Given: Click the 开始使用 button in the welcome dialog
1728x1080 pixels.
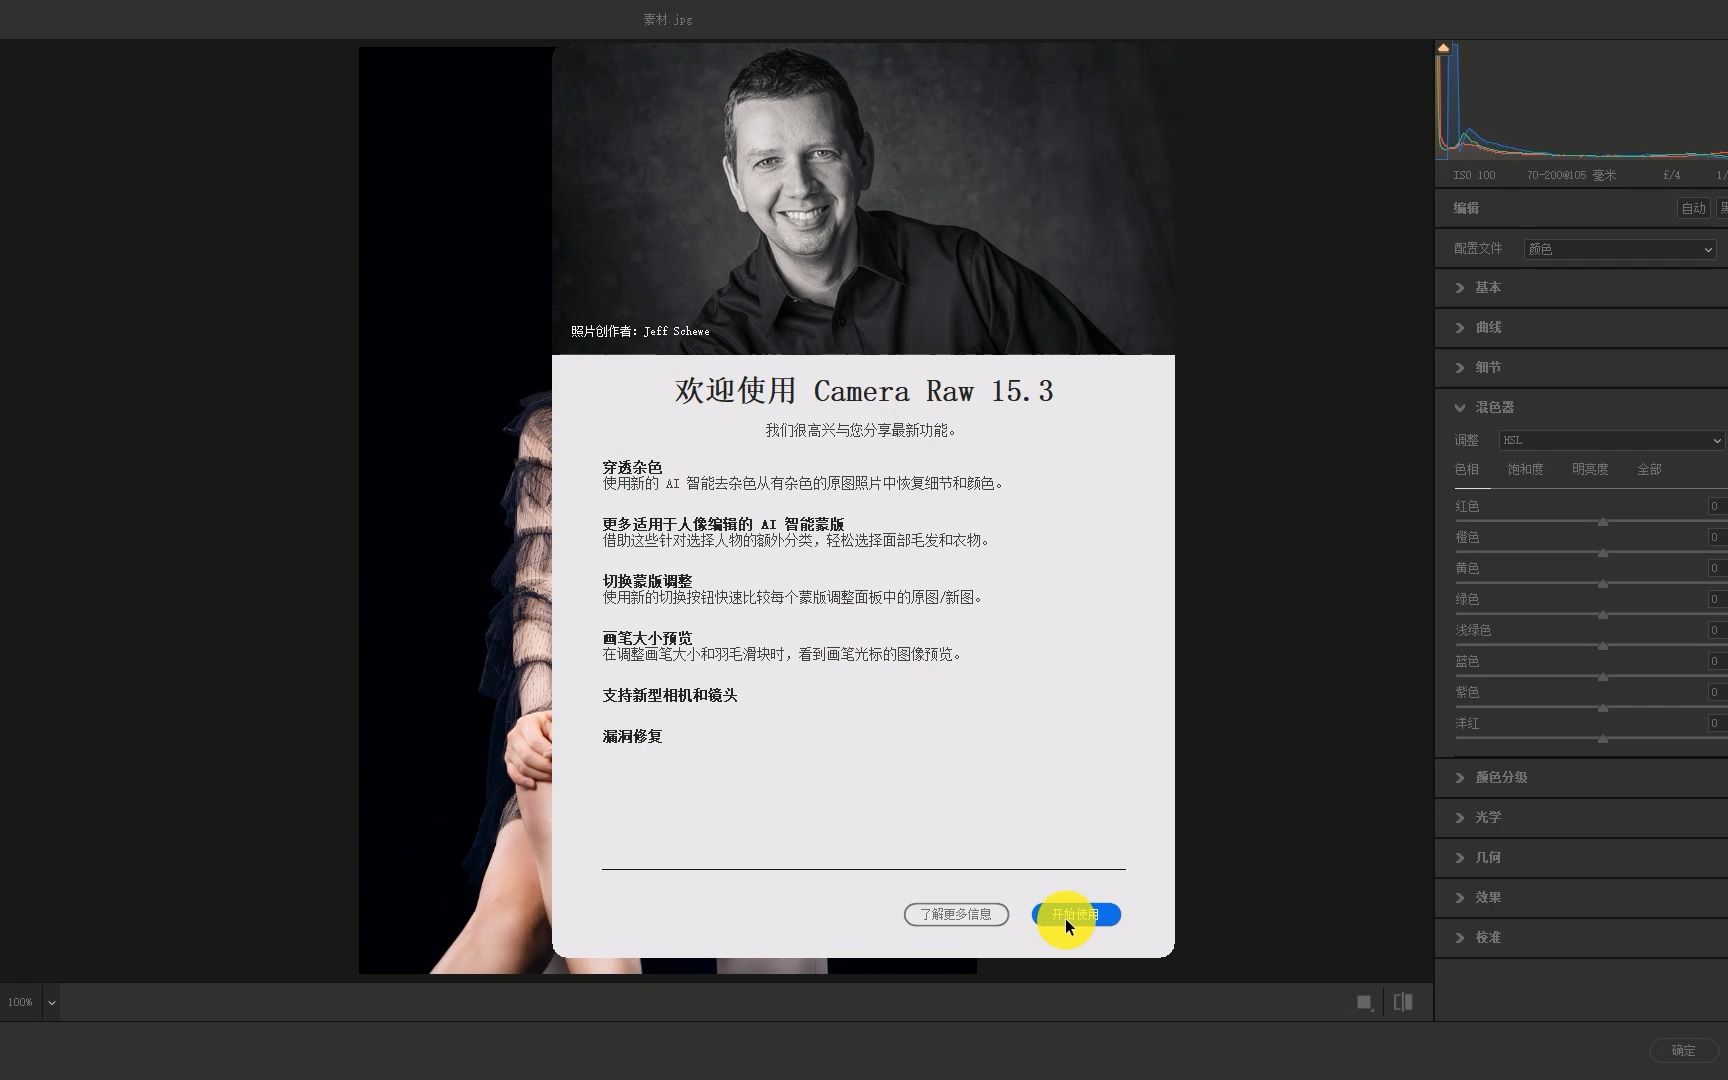Looking at the screenshot, I should 1078,914.
